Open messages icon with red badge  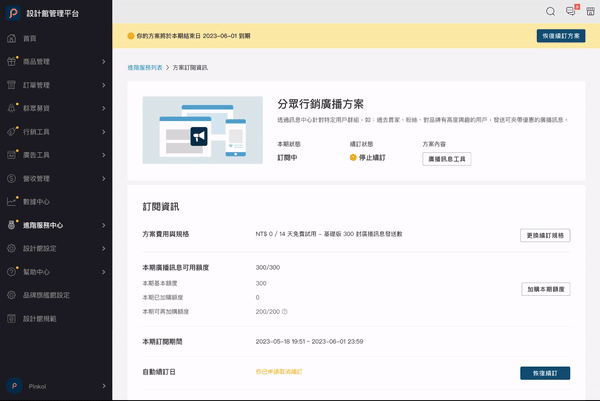(571, 11)
